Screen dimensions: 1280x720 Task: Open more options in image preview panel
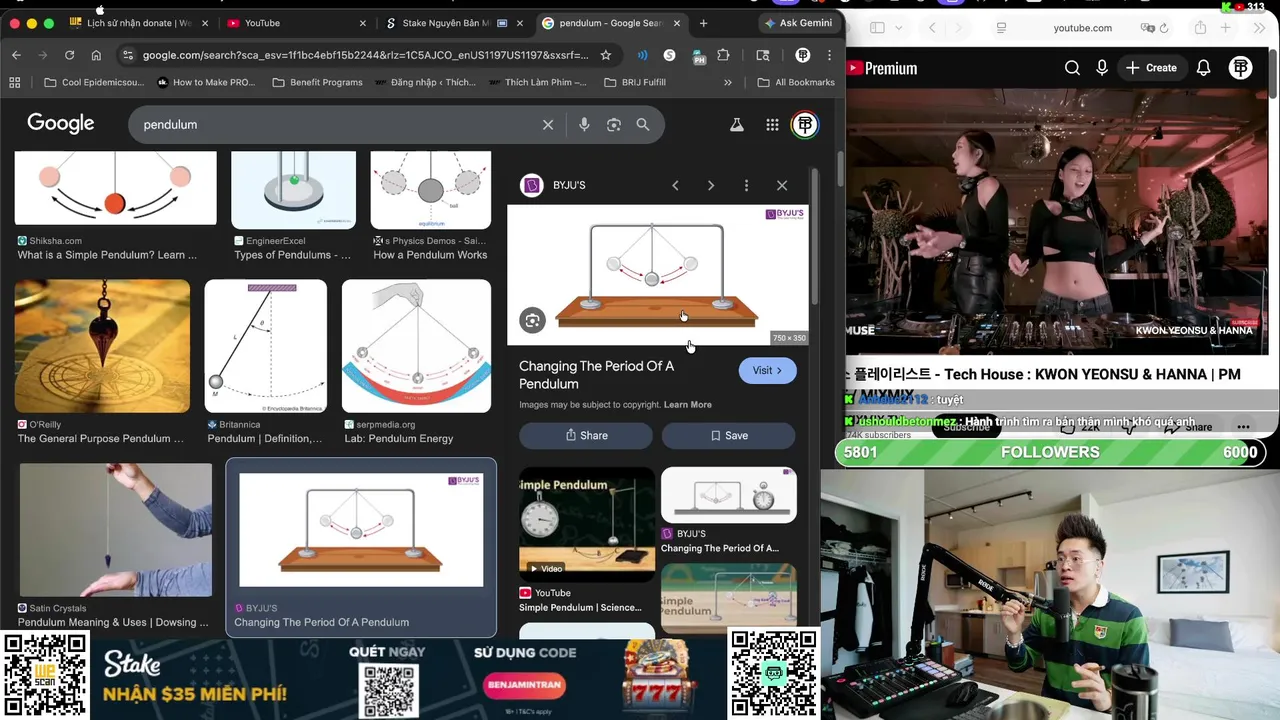pos(746,185)
